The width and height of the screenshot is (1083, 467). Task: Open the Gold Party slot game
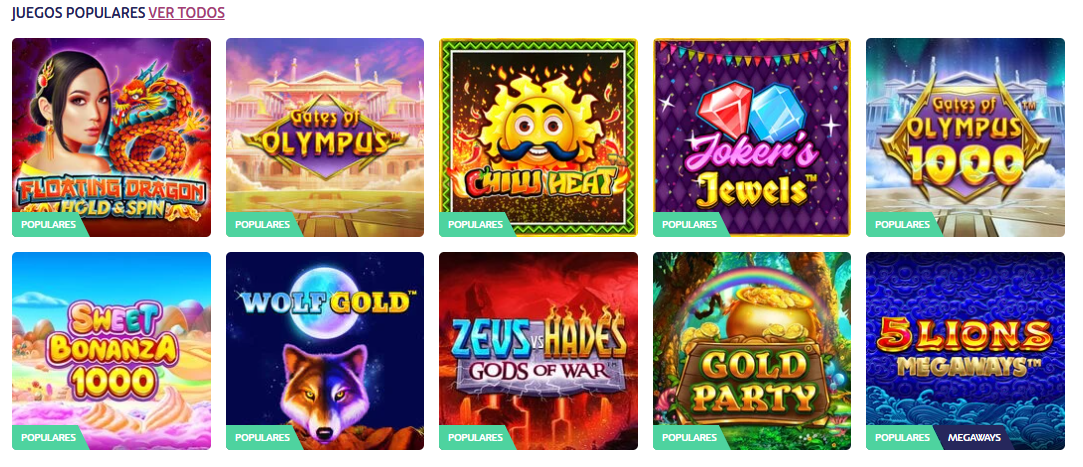751,351
